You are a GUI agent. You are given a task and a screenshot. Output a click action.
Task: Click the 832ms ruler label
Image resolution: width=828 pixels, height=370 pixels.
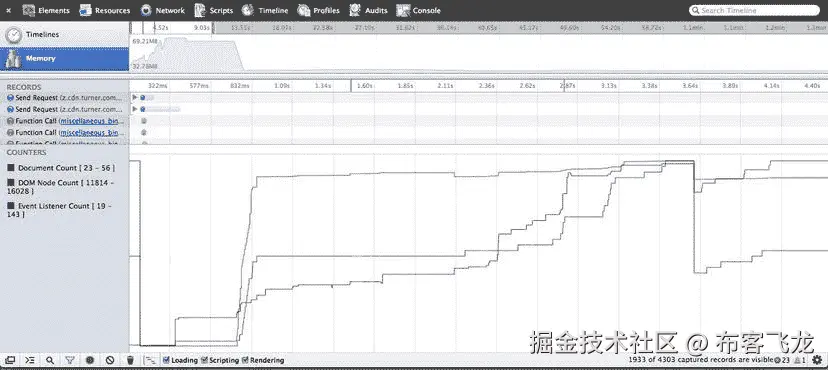(x=239, y=86)
